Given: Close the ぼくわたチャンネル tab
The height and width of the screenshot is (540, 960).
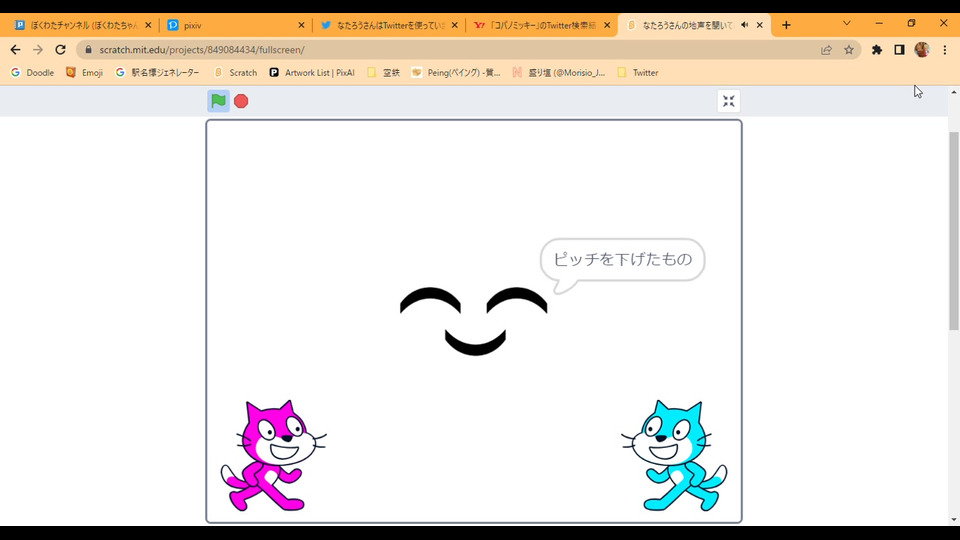Looking at the screenshot, I should pos(148,25).
